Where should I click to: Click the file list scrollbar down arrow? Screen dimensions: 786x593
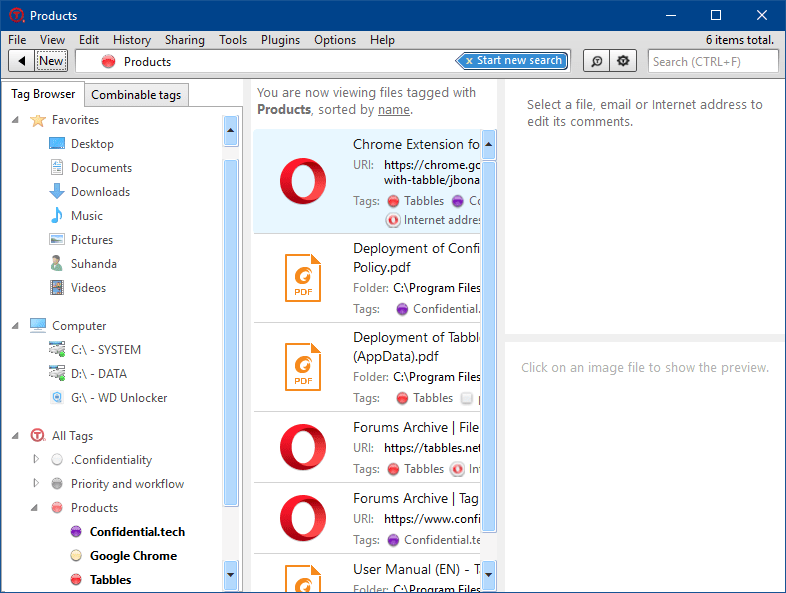489,575
